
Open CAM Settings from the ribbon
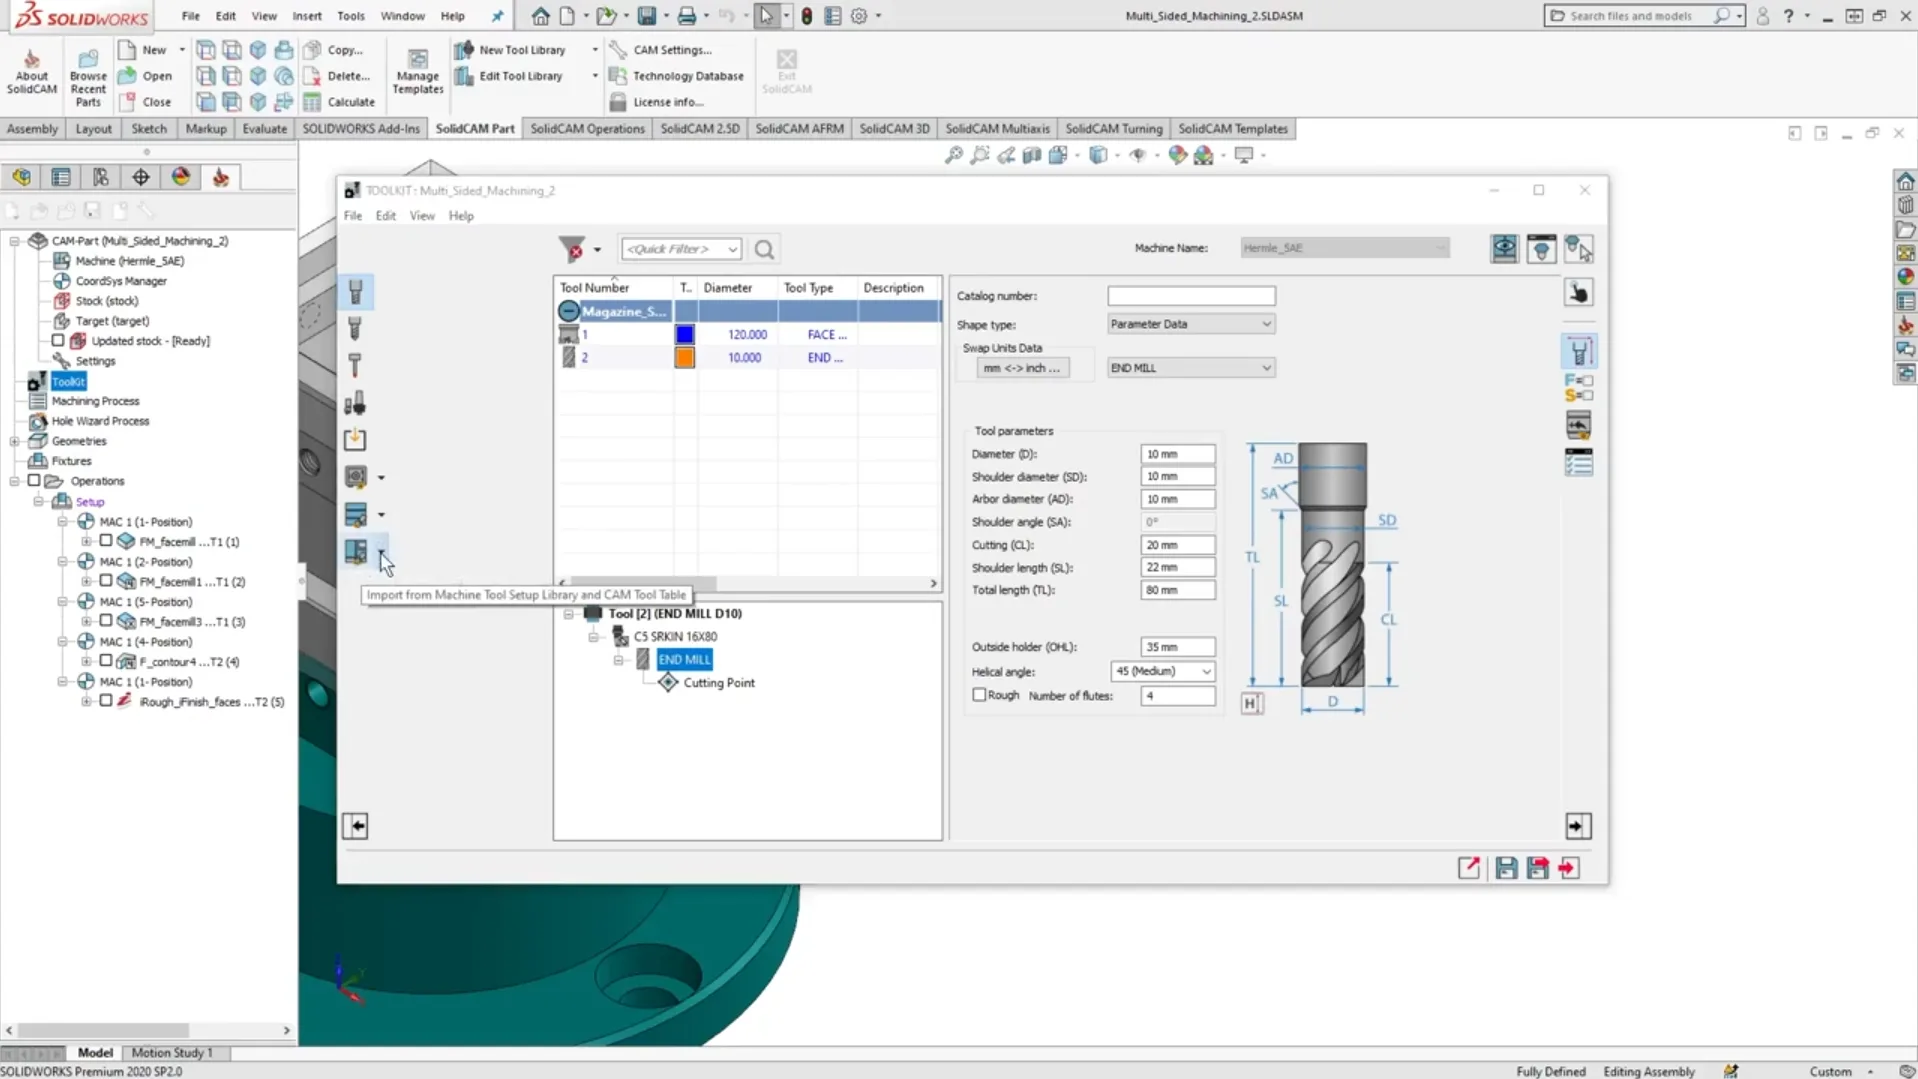tap(671, 50)
